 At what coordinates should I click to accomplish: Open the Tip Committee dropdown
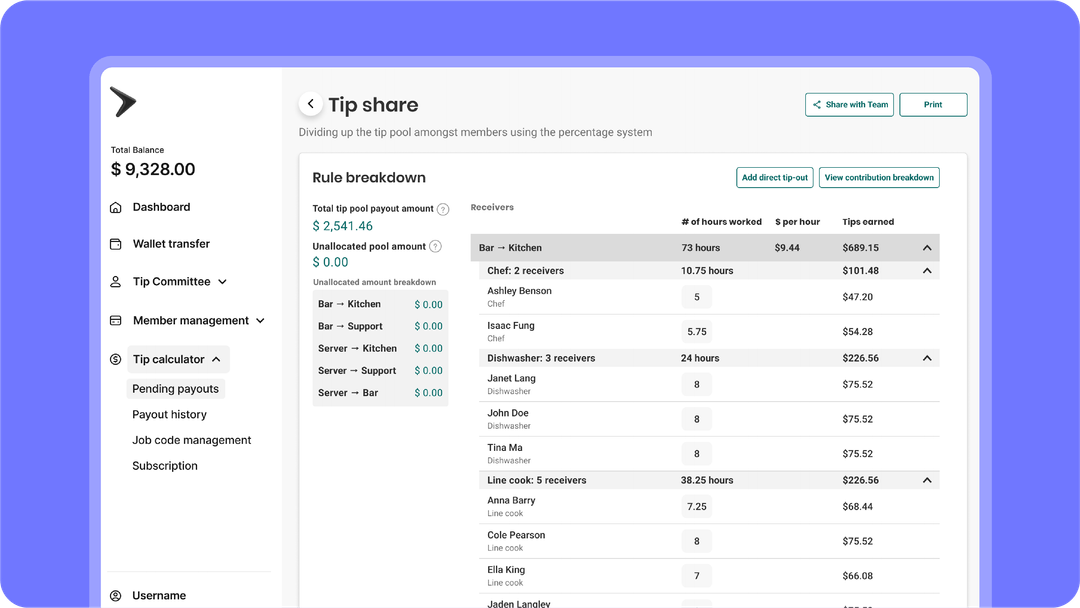(222, 281)
